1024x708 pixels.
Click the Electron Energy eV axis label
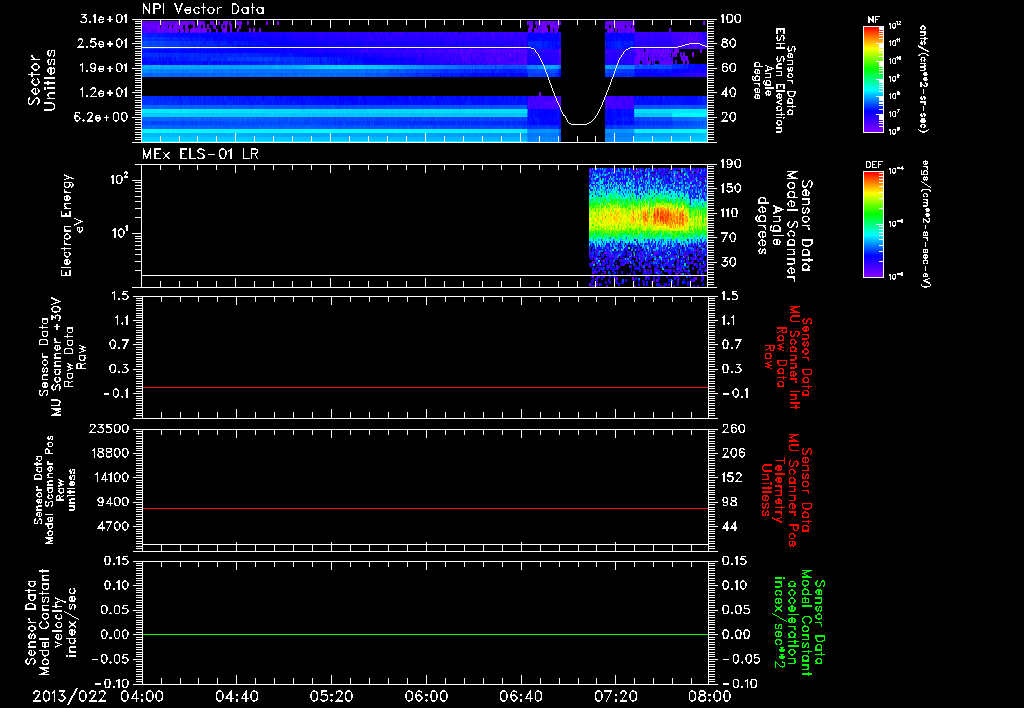pyautogui.click(x=67, y=225)
